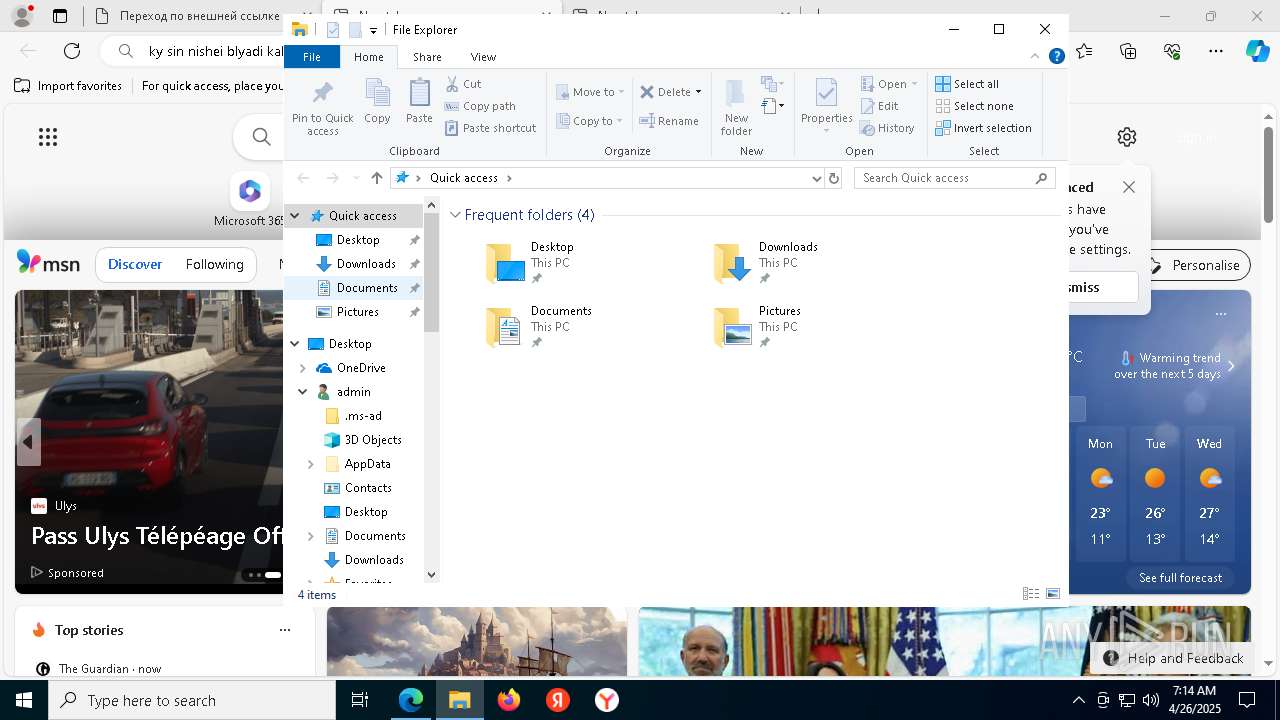Expand AppData tree node
1280x720 pixels.
click(311, 464)
